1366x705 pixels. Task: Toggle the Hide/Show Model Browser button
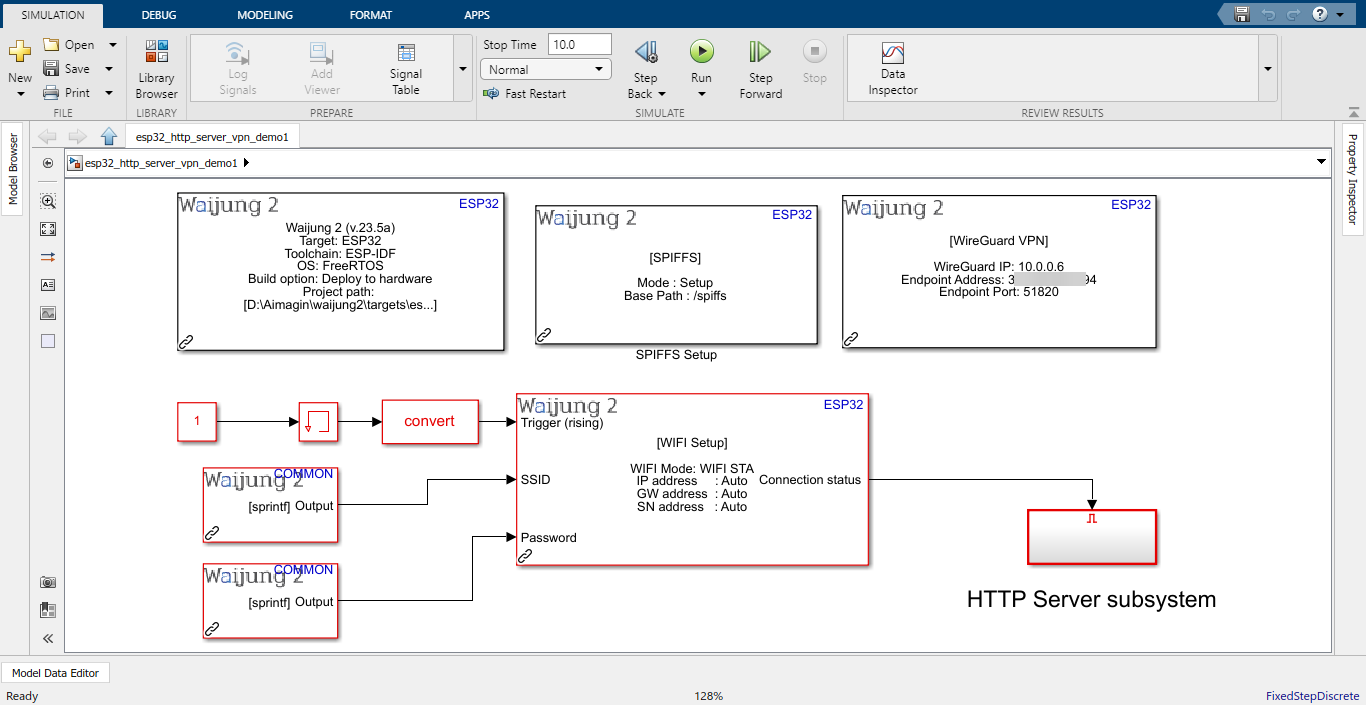[x=48, y=163]
